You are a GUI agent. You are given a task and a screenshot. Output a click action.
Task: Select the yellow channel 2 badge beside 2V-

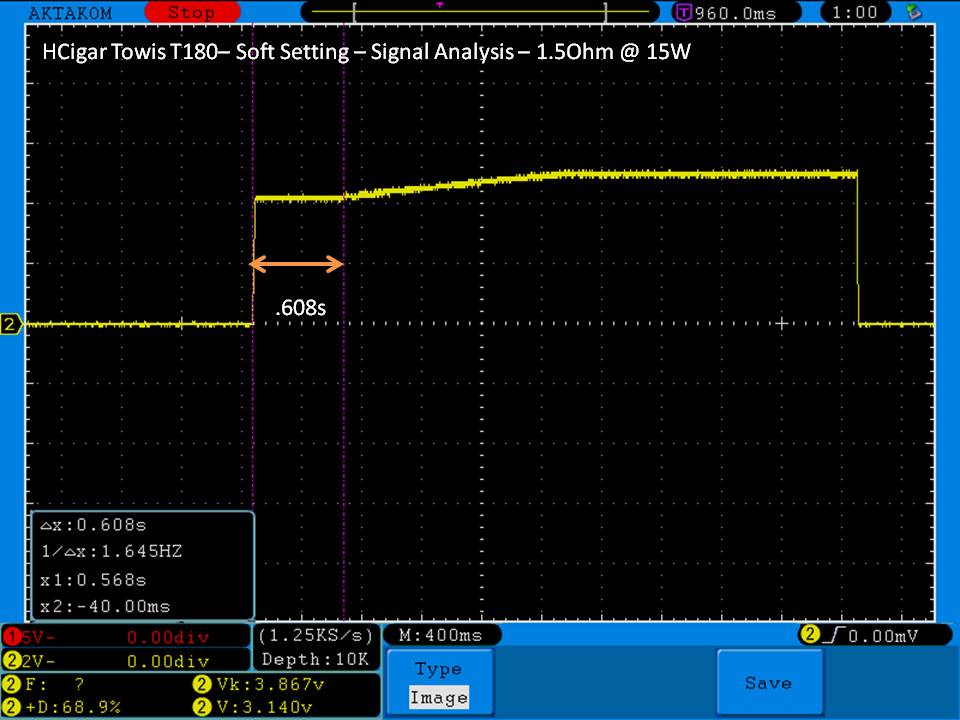pos(11,661)
